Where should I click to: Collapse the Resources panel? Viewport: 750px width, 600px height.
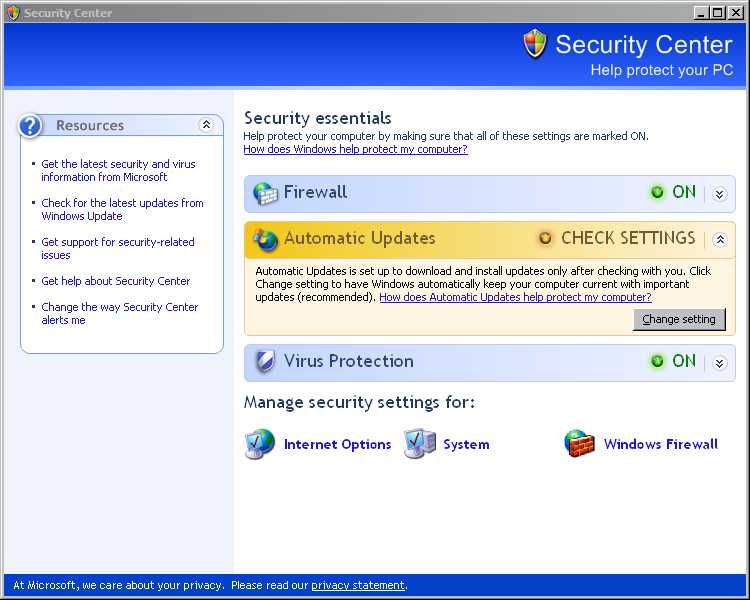click(x=206, y=125)
